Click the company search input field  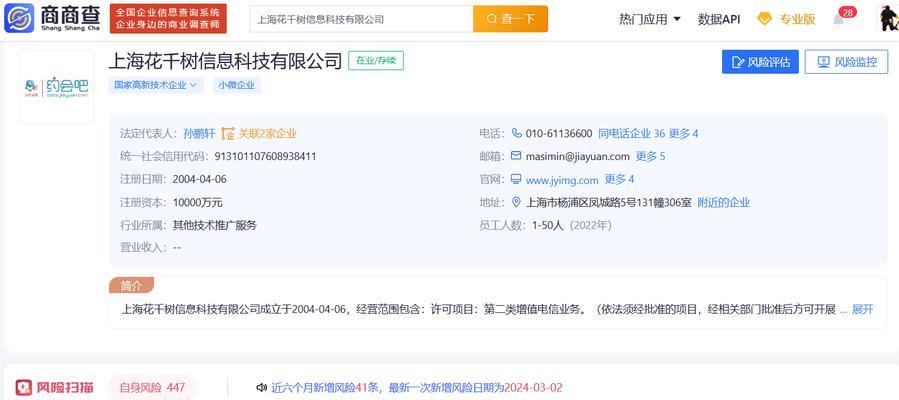click(361, 19)
